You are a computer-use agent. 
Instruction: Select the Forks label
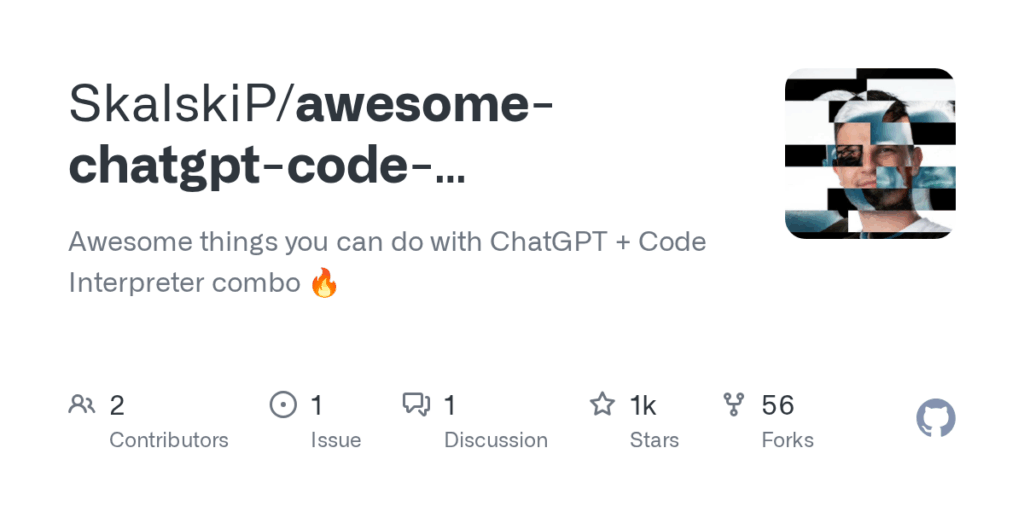click(788, 440)
